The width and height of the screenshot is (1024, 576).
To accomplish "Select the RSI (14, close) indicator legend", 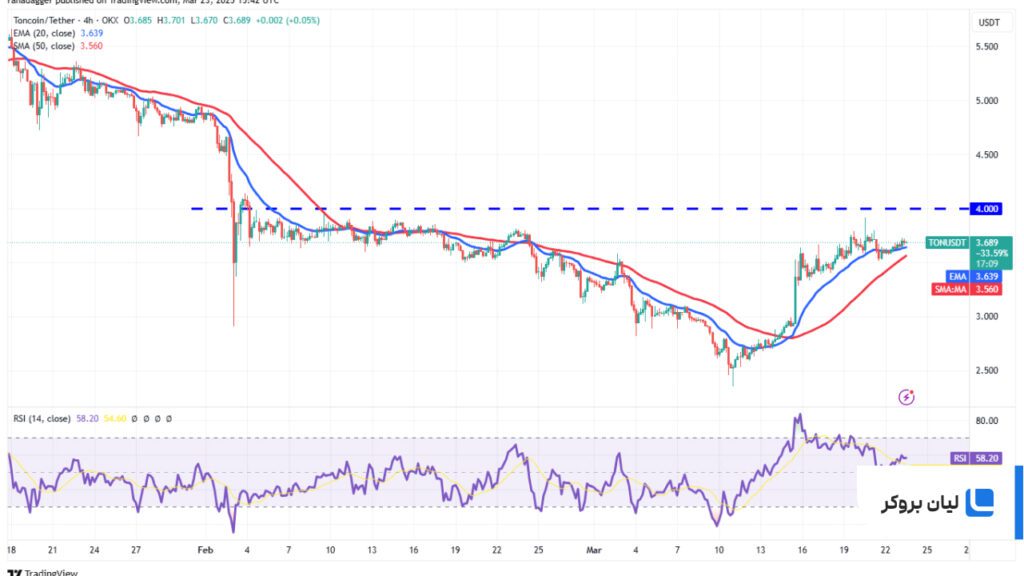I will point(42,419).
